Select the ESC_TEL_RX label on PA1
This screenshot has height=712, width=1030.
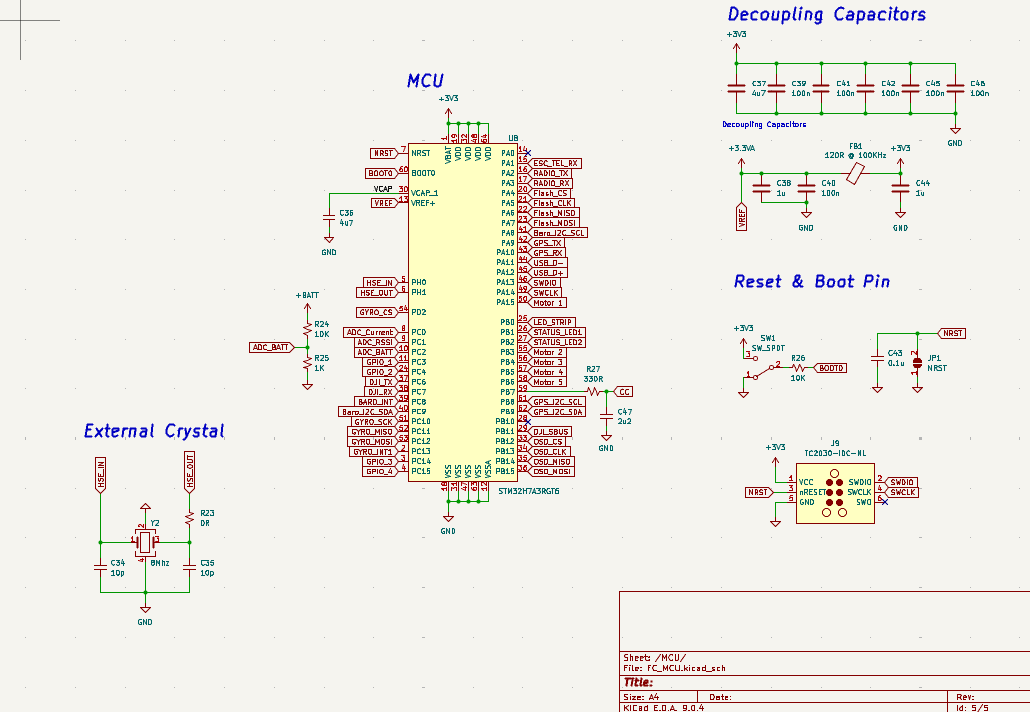click(555, 163)
